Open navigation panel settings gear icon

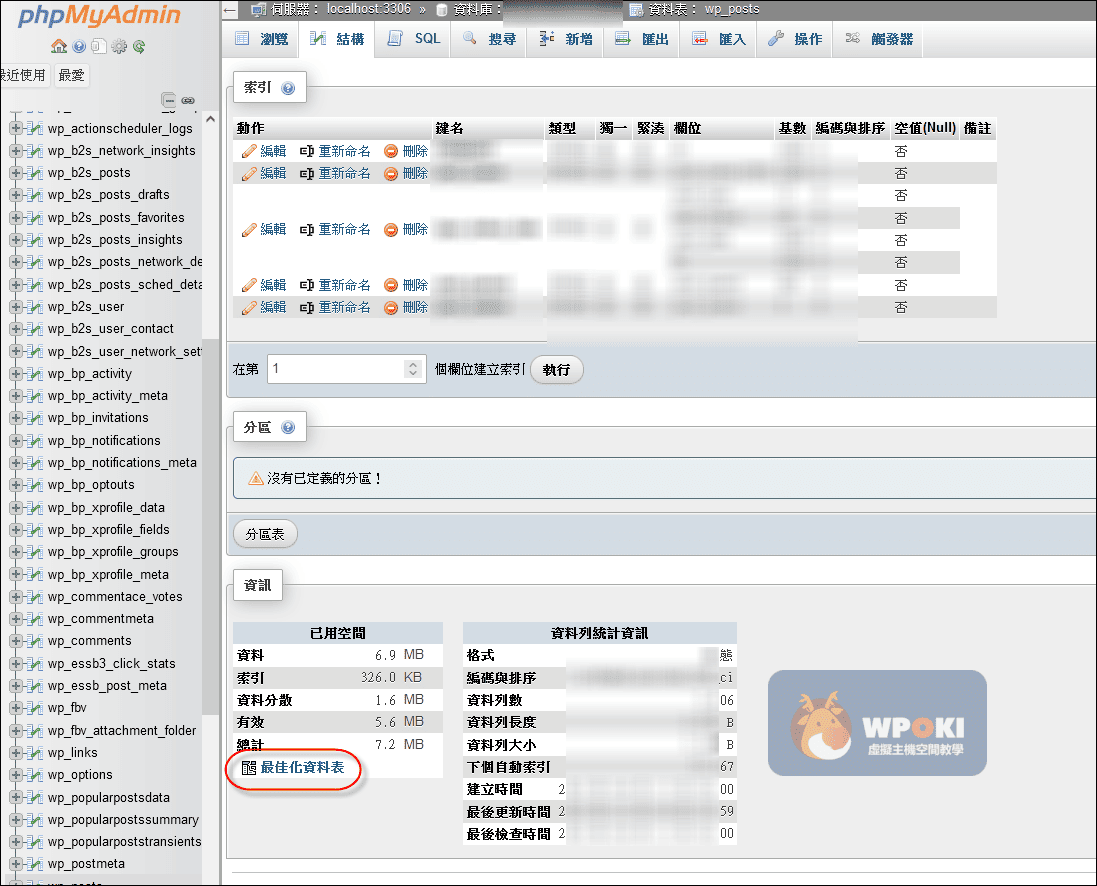tap(119, 46)
